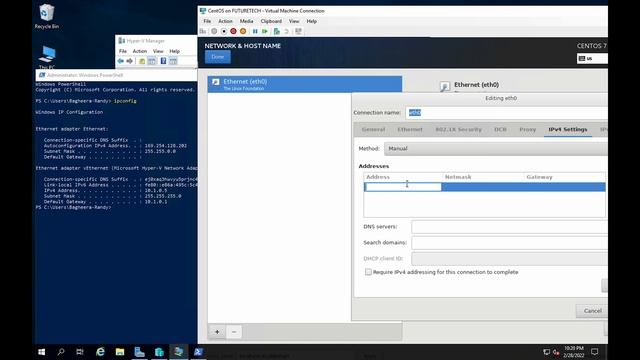
Task: Click the Help icon in Hyper-V Manager toolbar
Action: tap(163, 61)
